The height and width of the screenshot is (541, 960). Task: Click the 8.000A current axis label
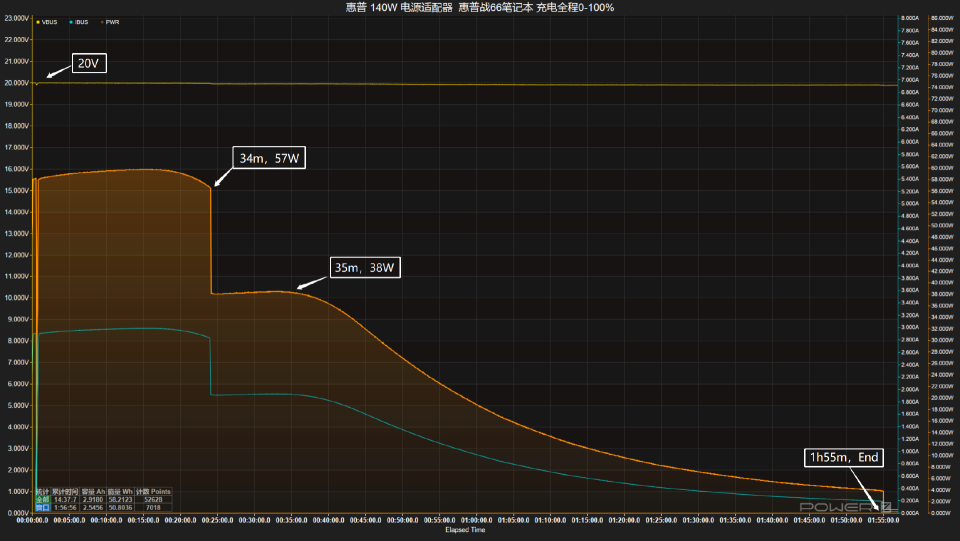(x=910, y=18)
